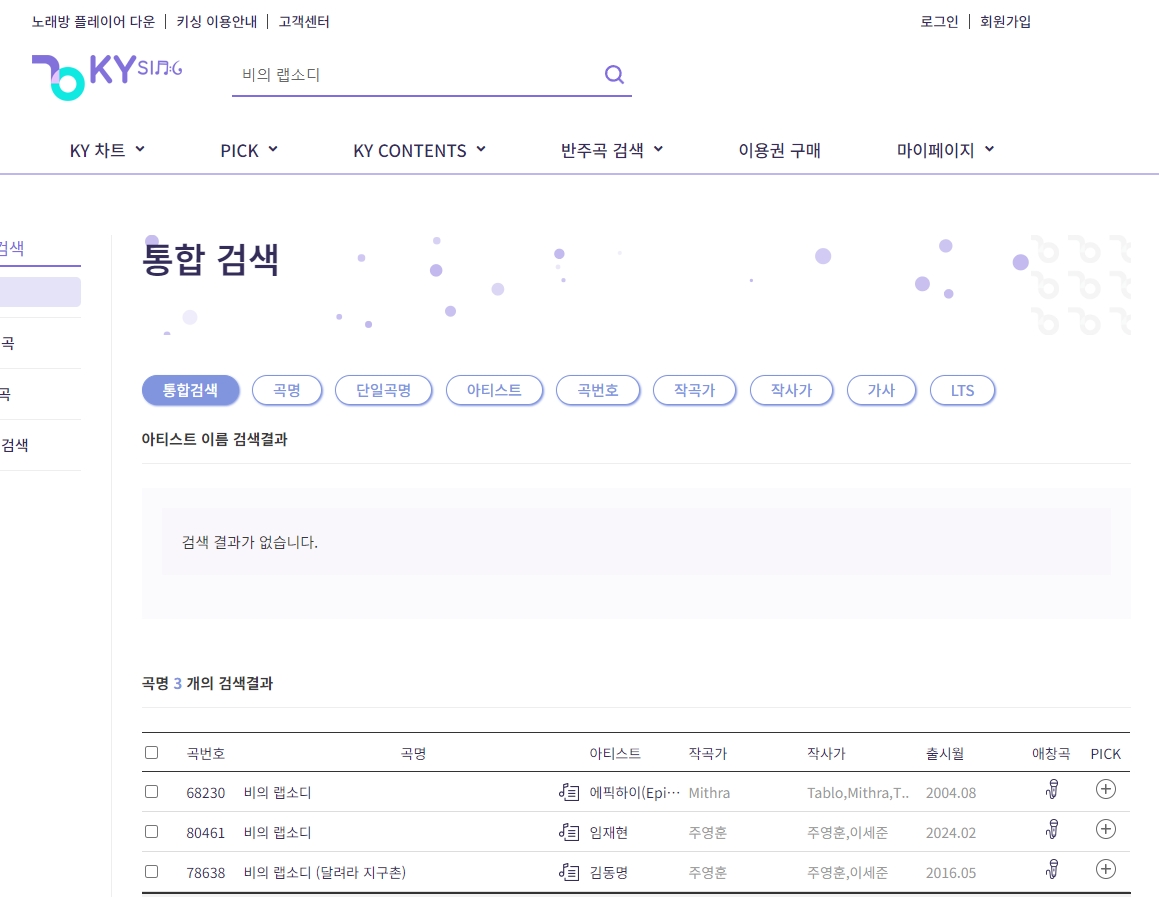Check the checkbox for song 68230
Viewport: 1159px width, 897px height.
pos(151,790)
